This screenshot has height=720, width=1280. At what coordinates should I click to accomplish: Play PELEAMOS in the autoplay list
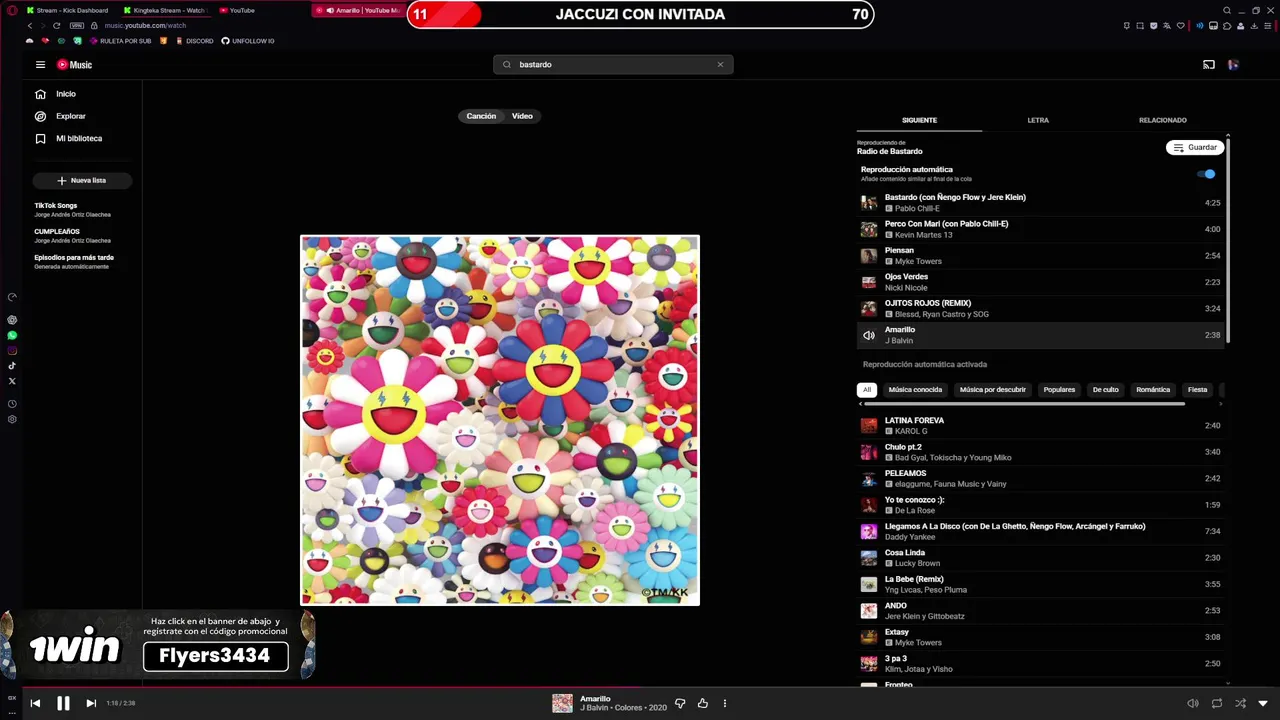[1040, 478]
